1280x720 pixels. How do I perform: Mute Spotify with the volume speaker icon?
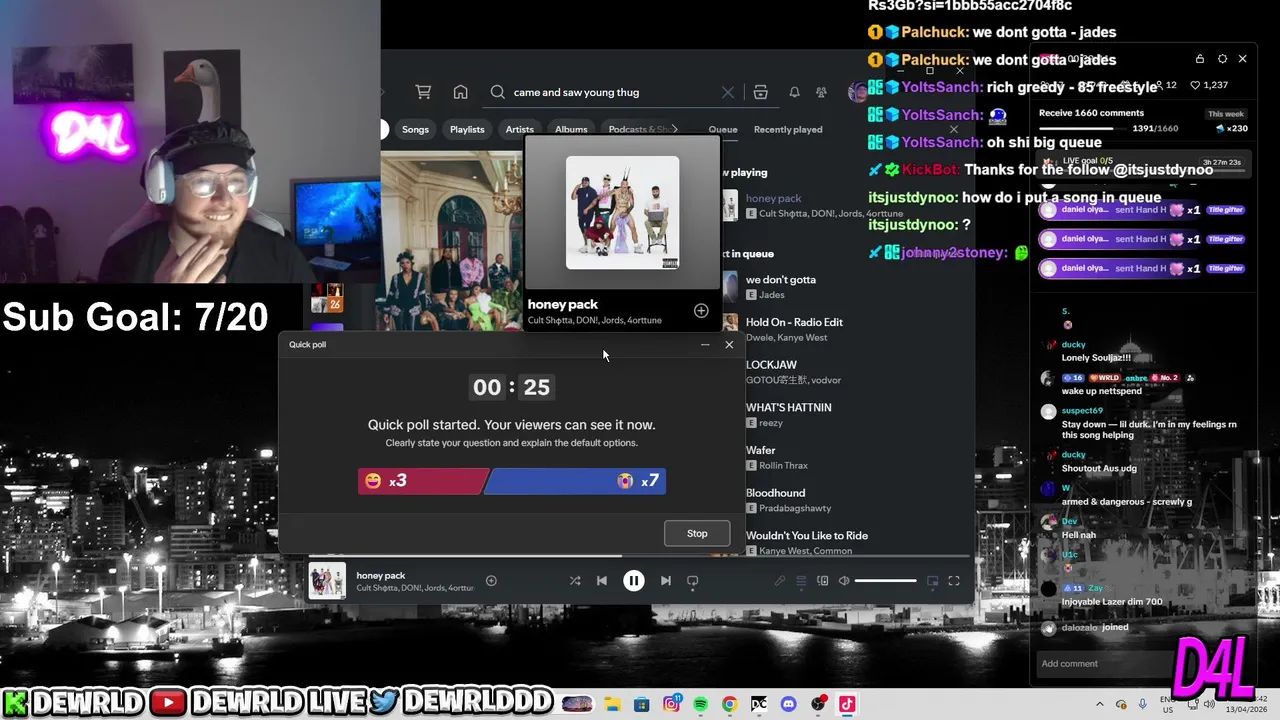pos(844,581)
